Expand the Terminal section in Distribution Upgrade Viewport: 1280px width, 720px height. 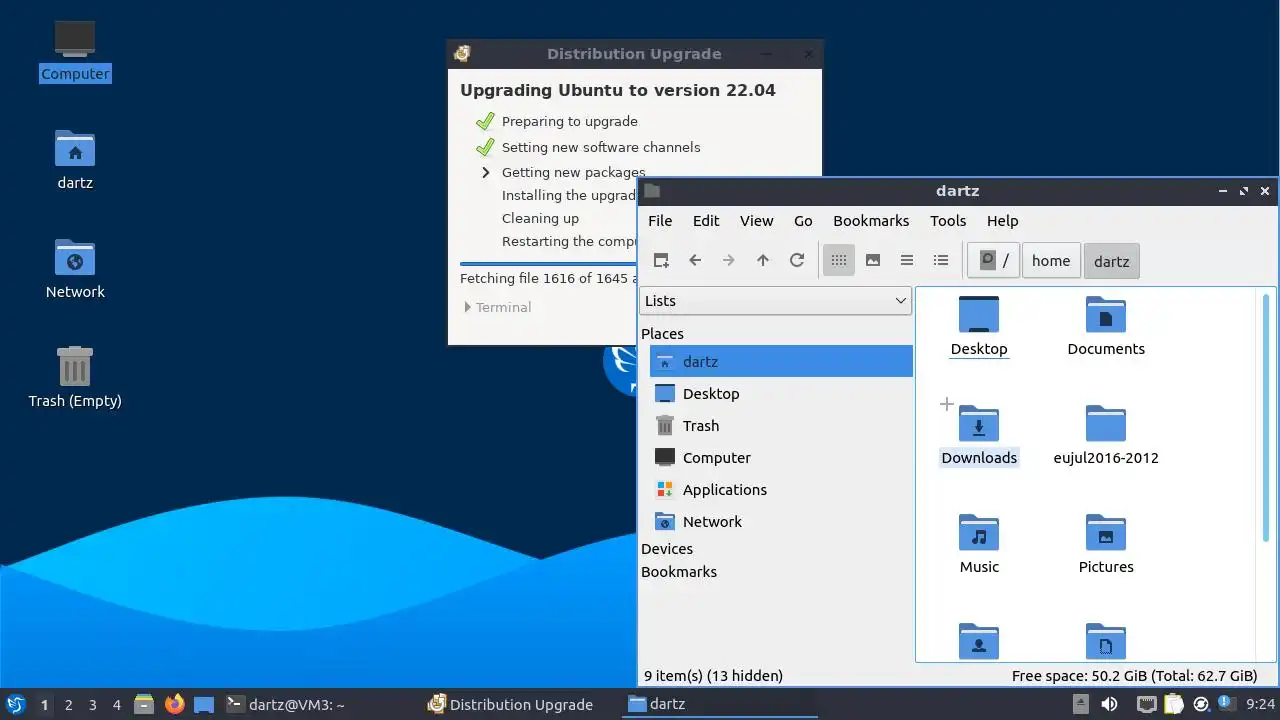tap(498, 307)
